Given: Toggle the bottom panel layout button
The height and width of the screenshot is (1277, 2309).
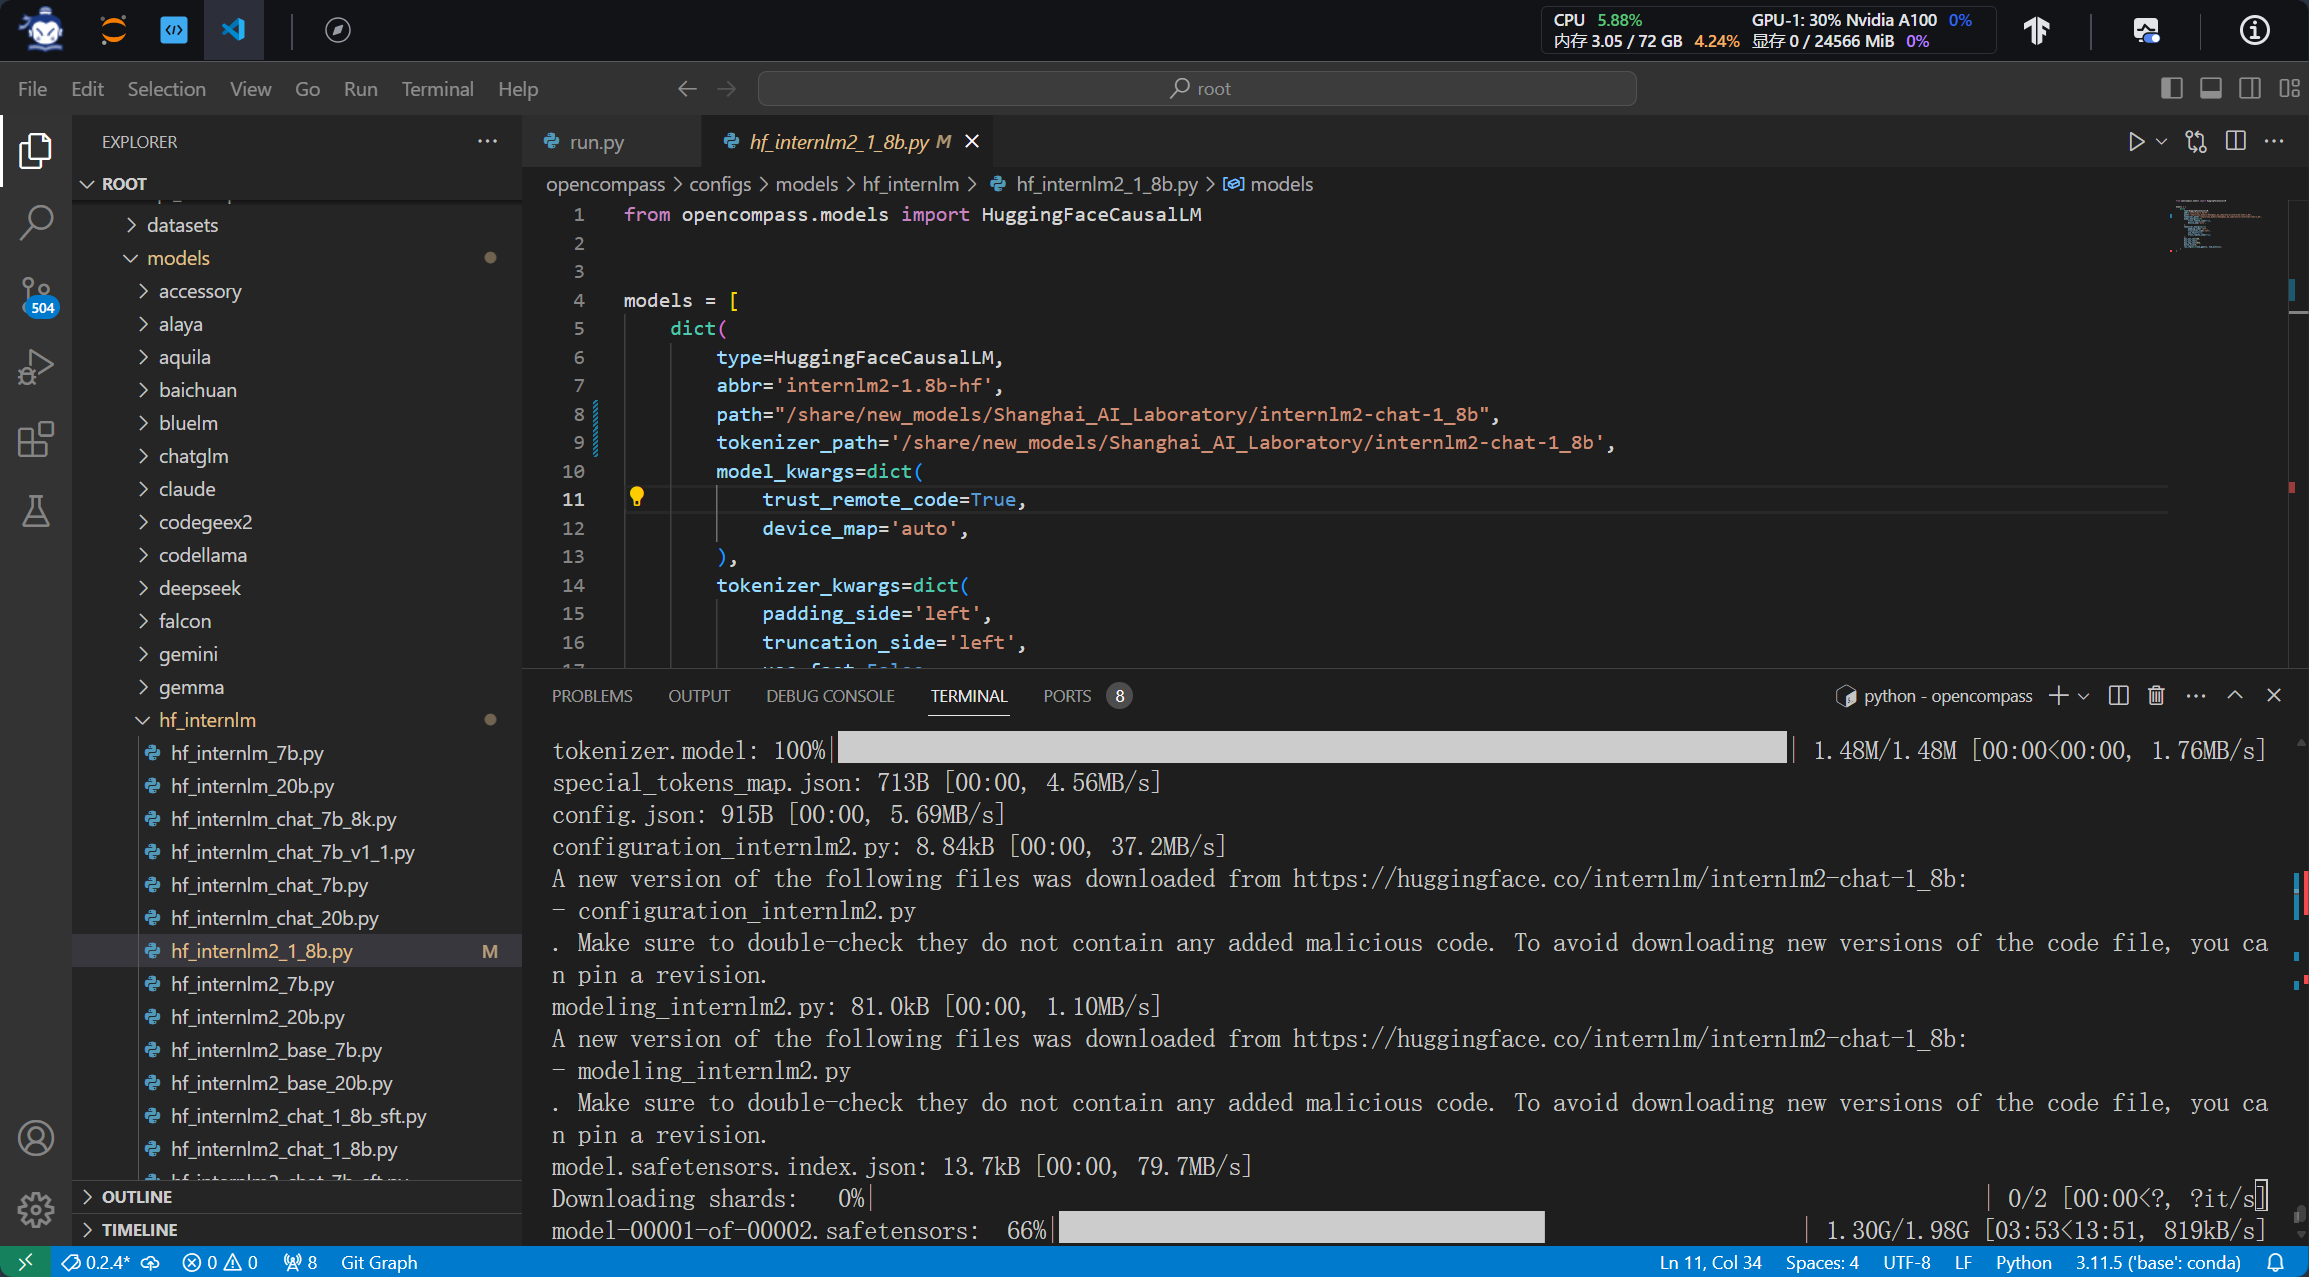Looking at the screenshot, I should (2211, 88).
